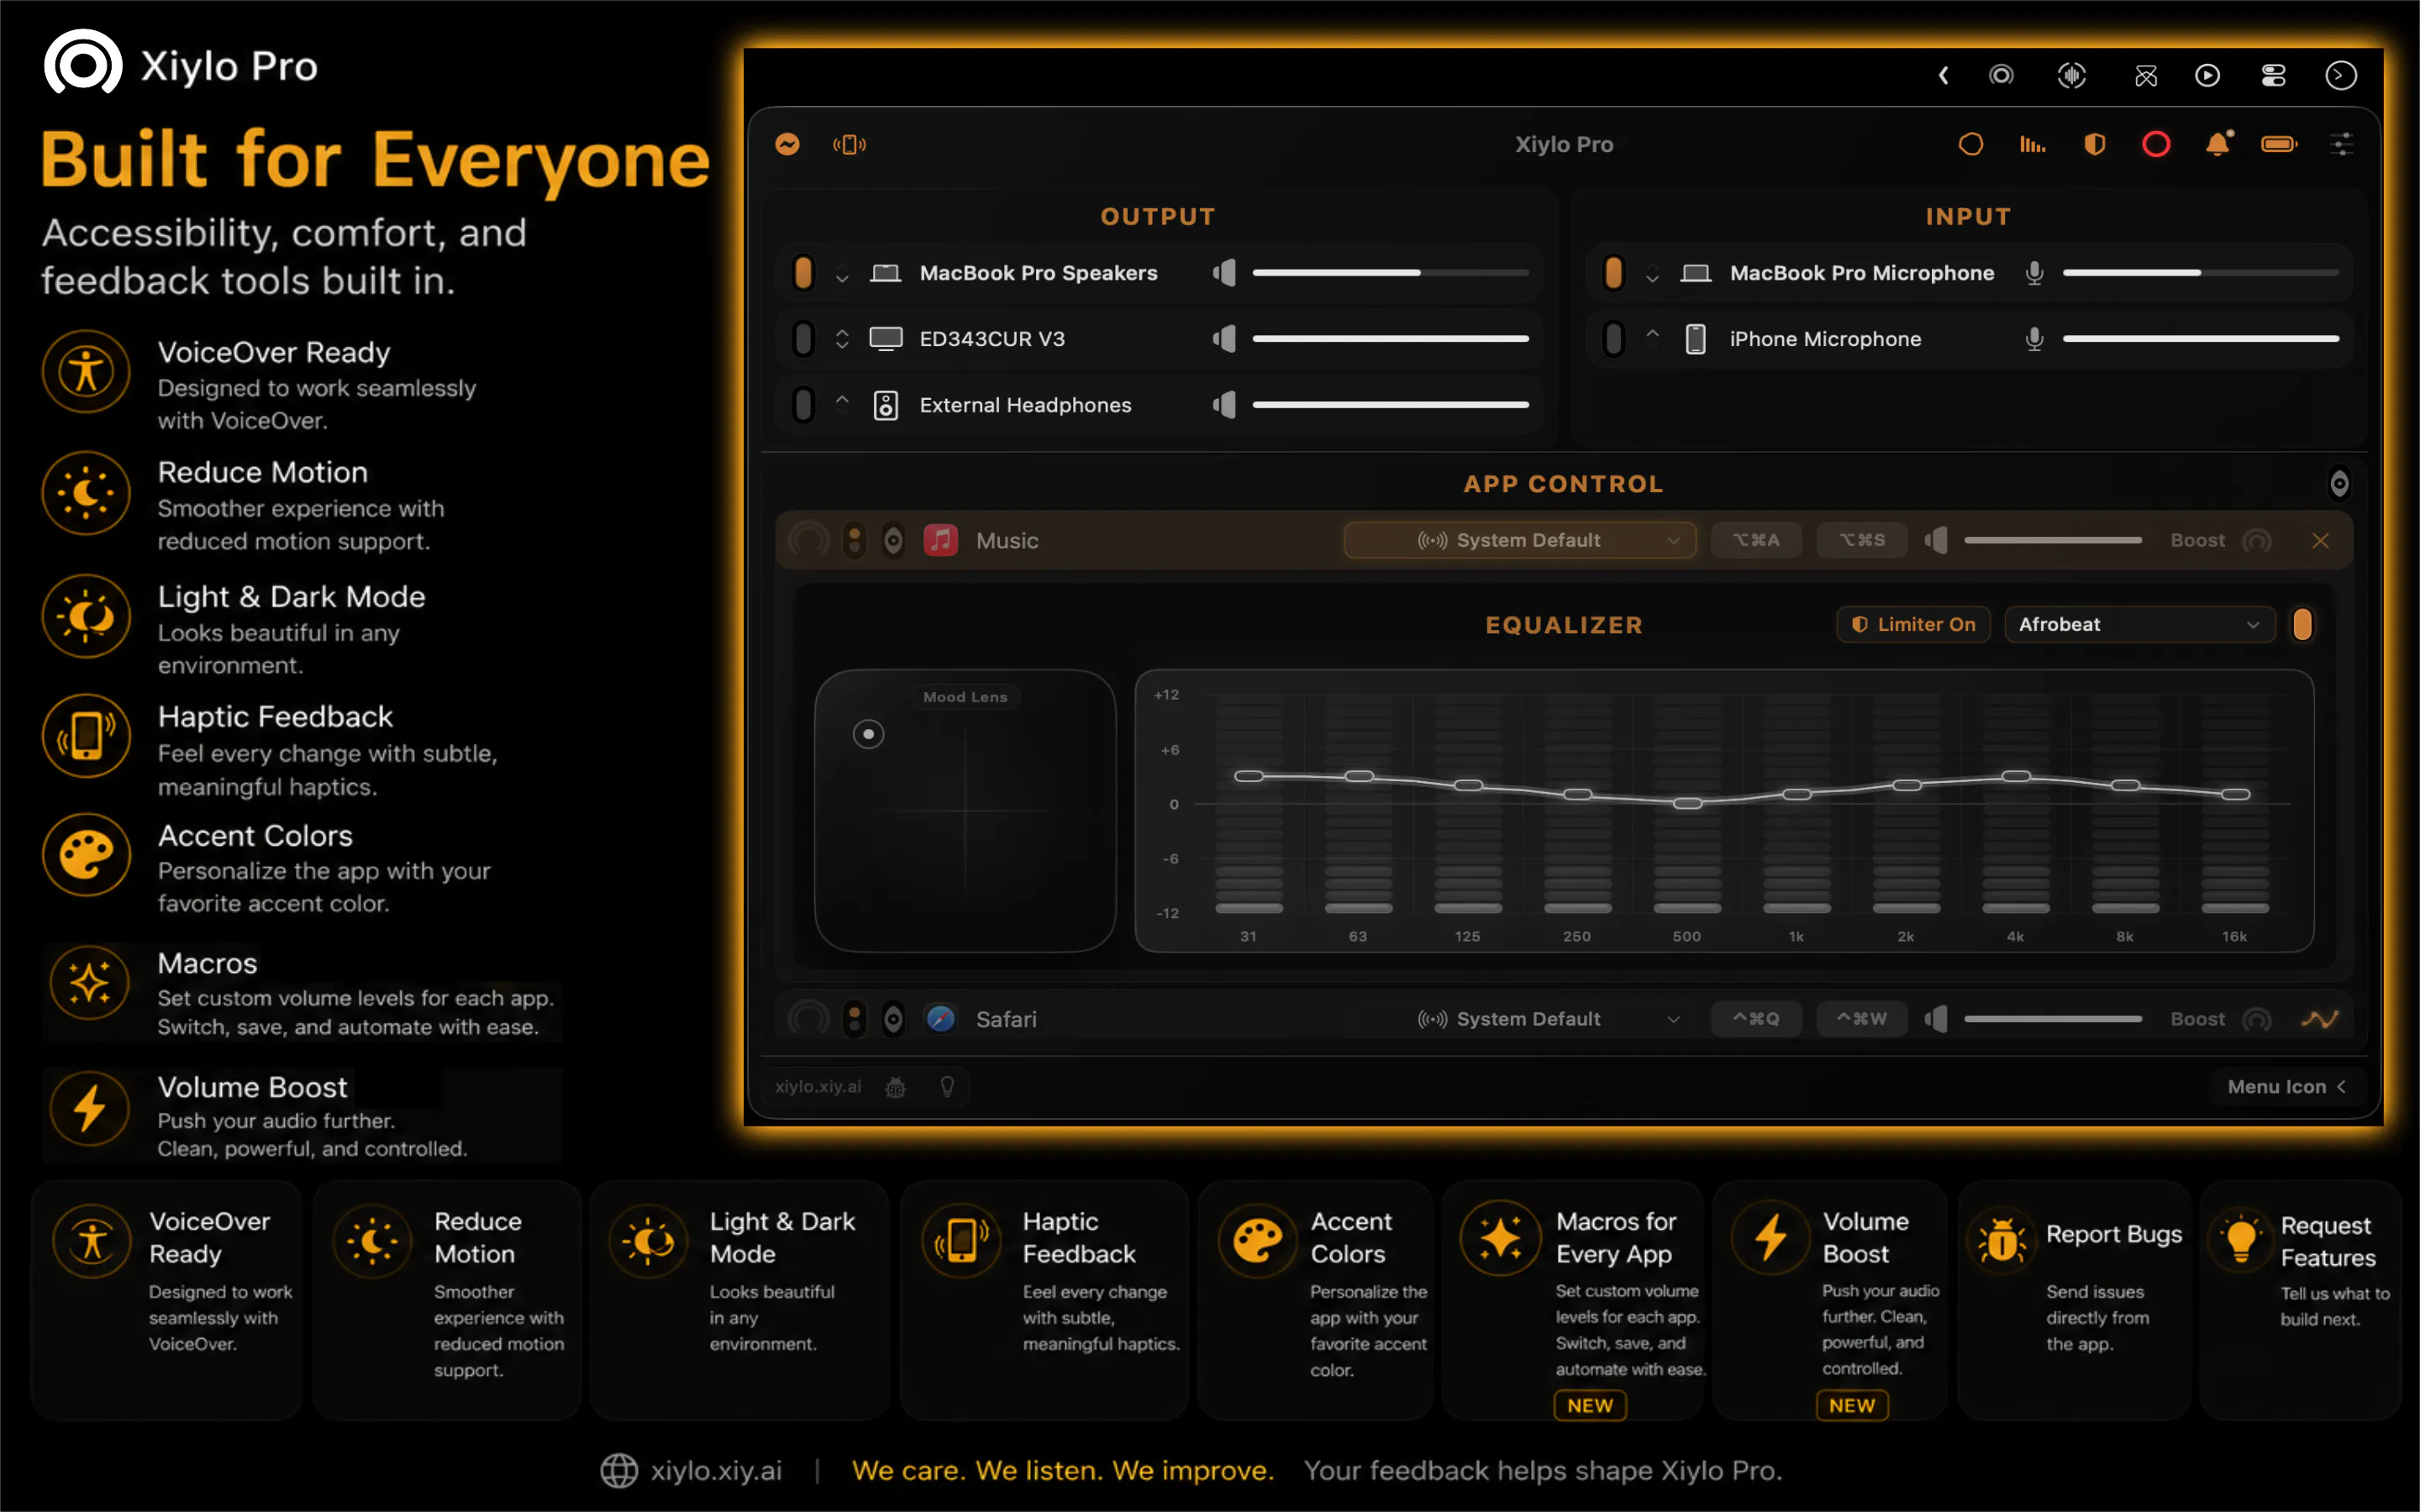
Task: Click the butterfly-shaped icon in menu bar
Action: tap(2145, 75)
